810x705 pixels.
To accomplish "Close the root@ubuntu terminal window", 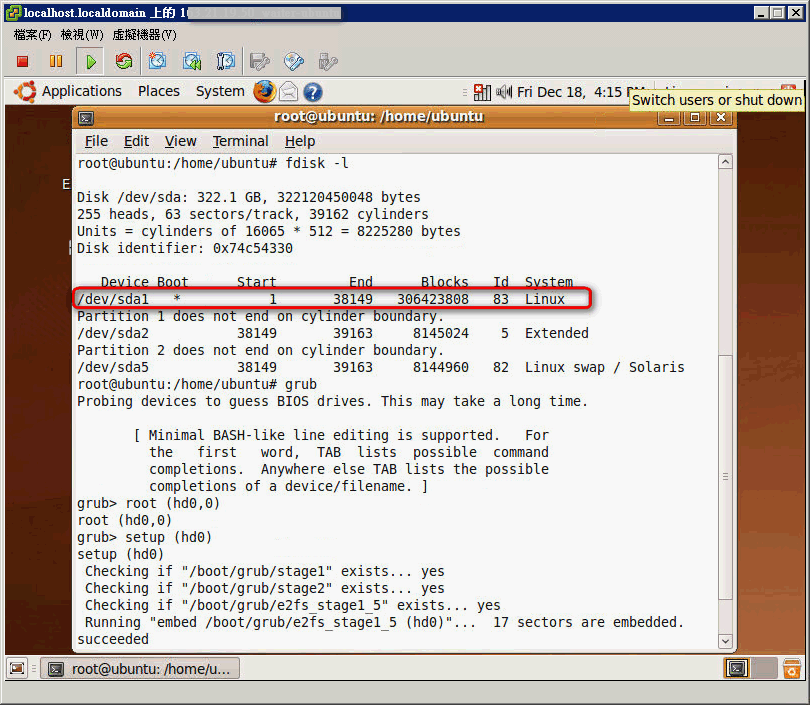I will pos(721,117).
